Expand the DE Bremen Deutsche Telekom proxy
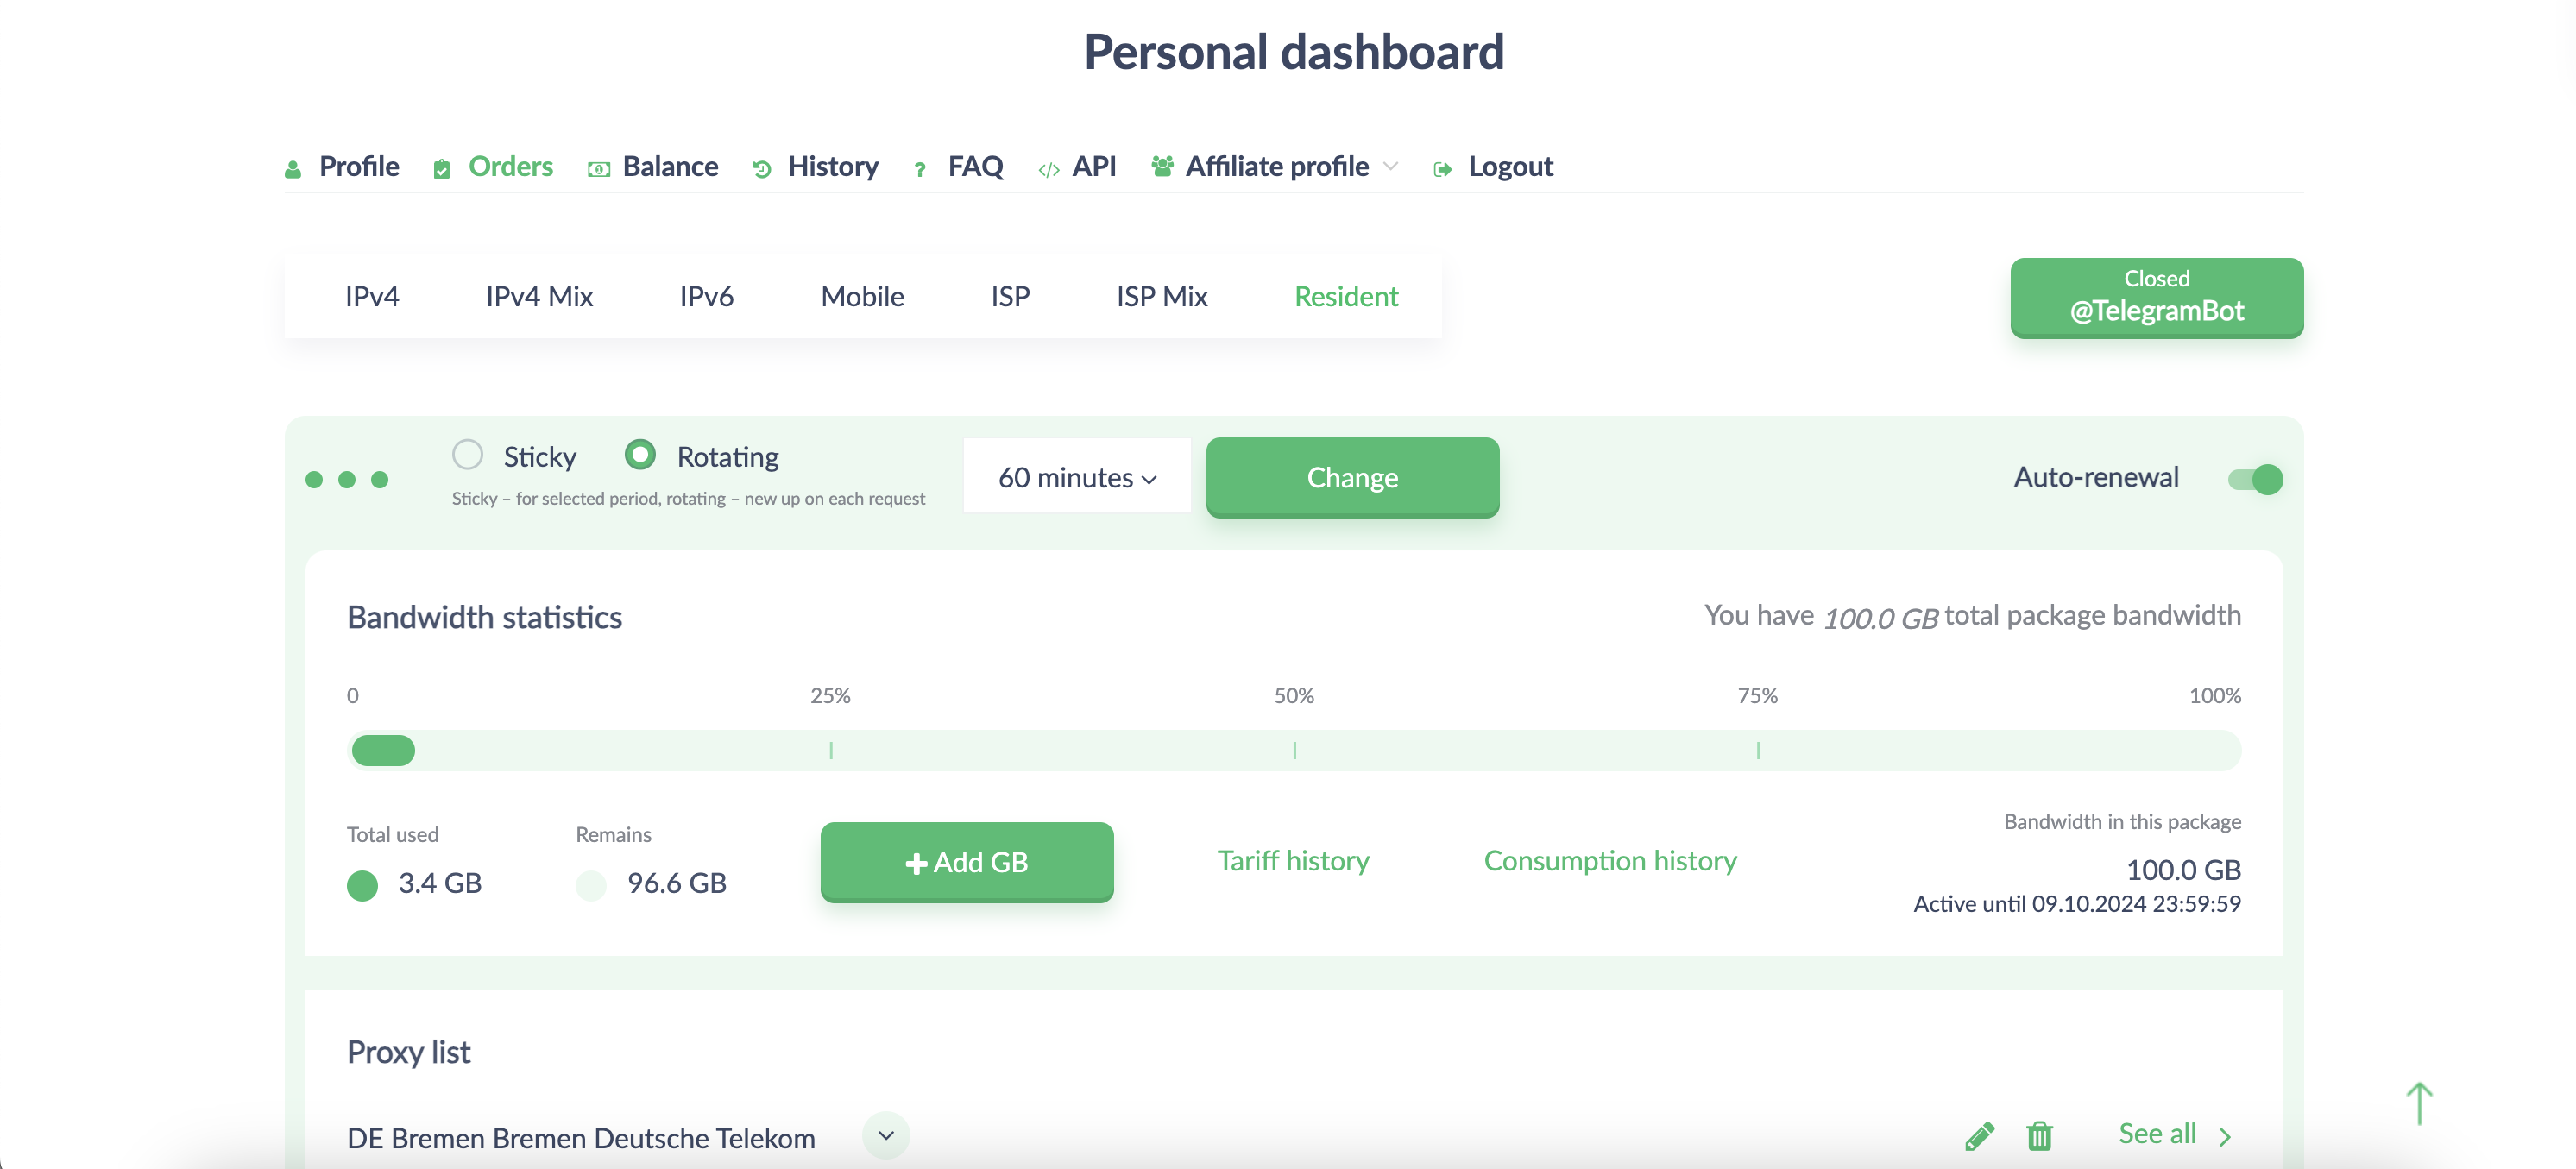 click(886, 1136)
